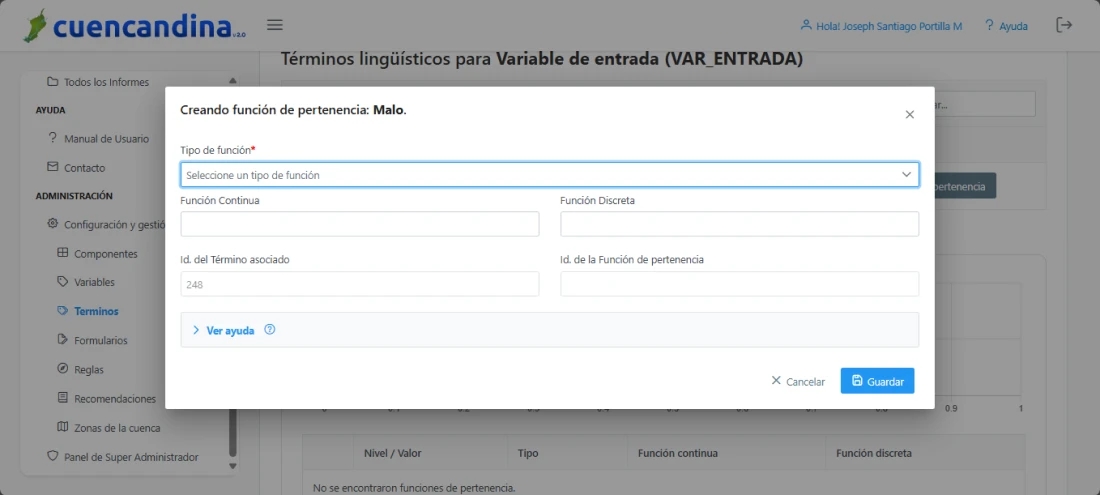The width and height of the screenshot is (1100, 495).
Task: Click the logout icon in header
Action: pyautogui.click(x=1064, y=25)
